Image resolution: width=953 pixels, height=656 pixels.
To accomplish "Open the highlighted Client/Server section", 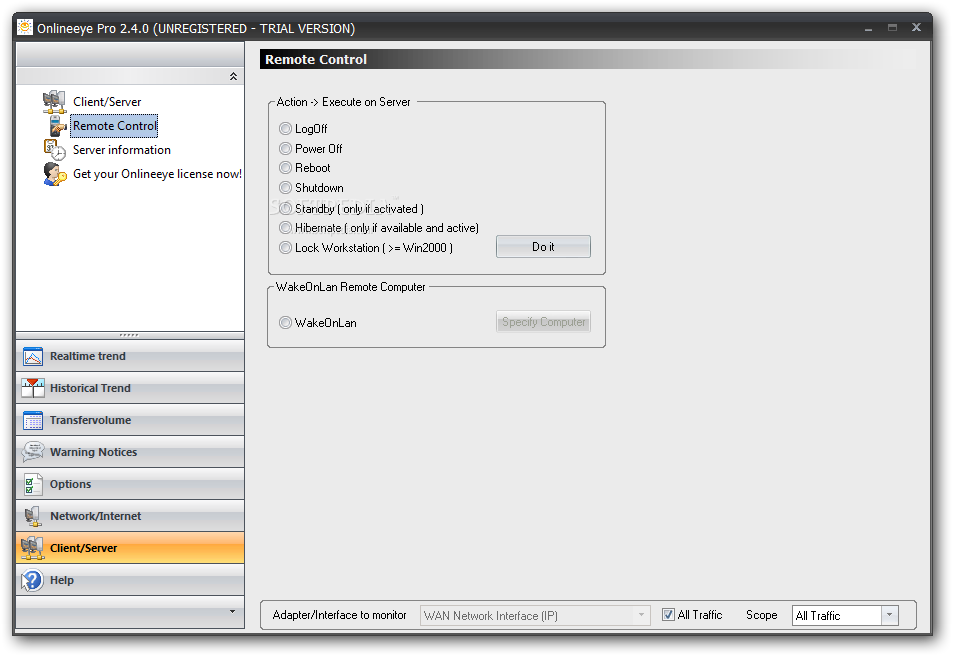I will (x=130, y=548).
